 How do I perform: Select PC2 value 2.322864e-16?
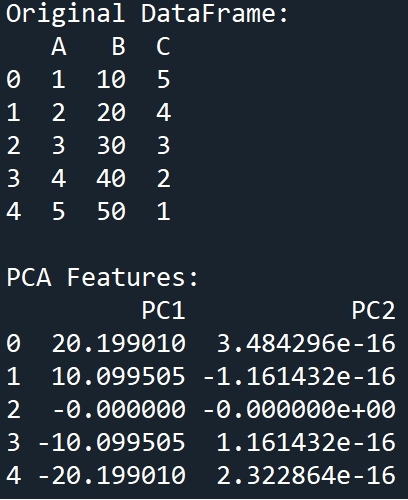(306, 475)
